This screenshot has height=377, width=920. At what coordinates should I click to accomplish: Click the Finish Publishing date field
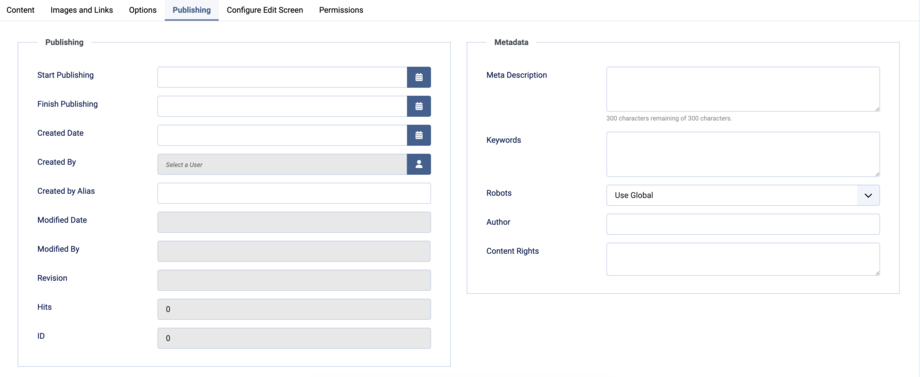[282, 106]
